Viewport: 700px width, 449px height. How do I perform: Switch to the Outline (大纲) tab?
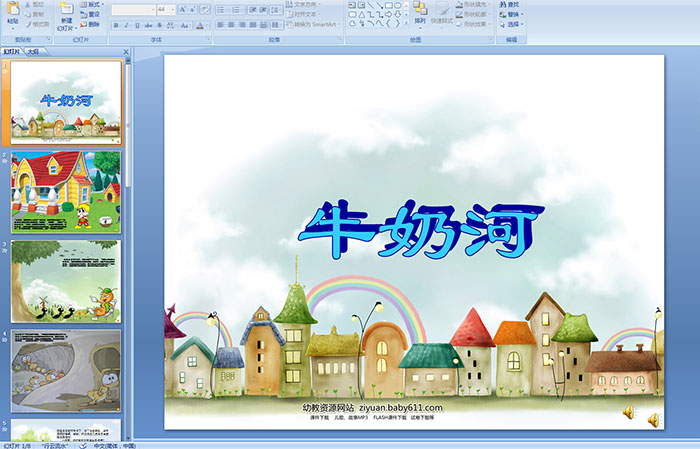click(x=33, y=51)
